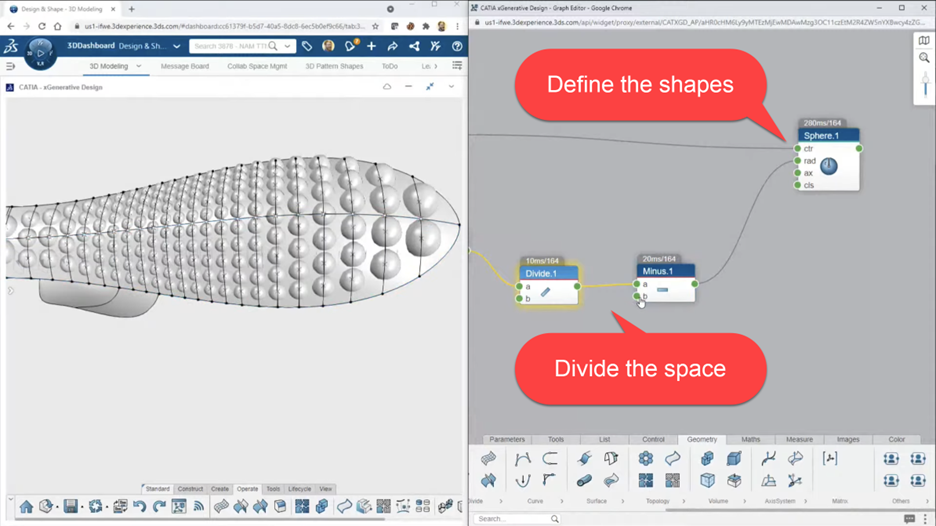Viewport: 936px width, 526px height.
Task: Click the Save floppy-disk icon
Action: click(70, 506)
